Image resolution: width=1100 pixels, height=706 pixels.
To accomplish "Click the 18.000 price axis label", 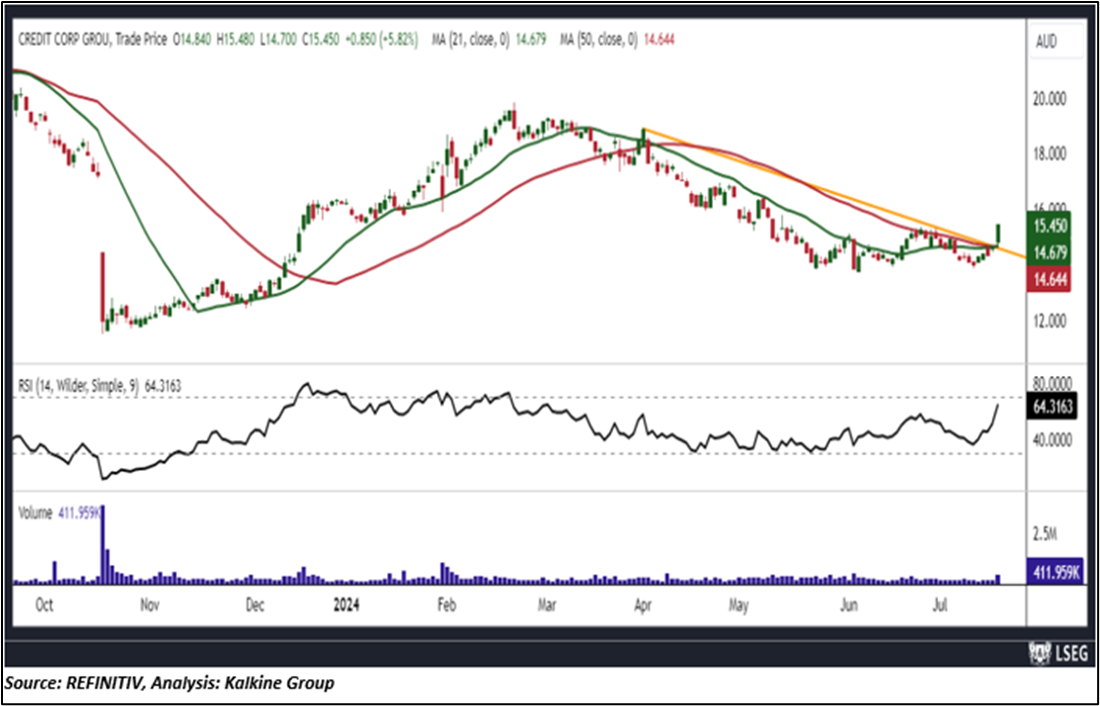I will (x=1052, y=154).
